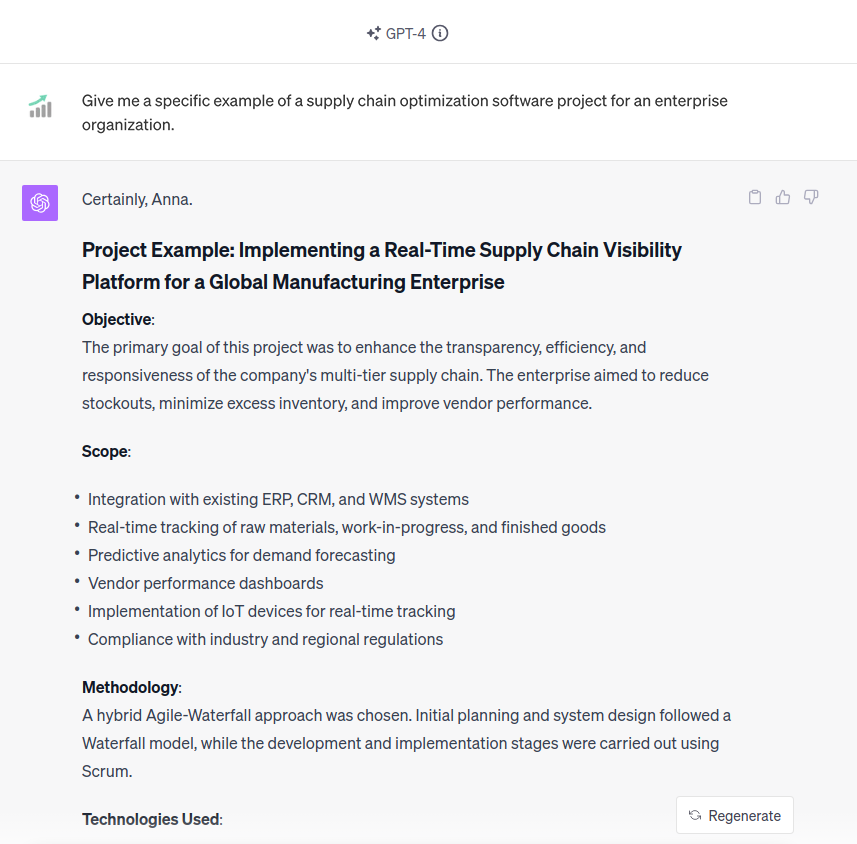857x844 pixels.
Task: Click the "Technologies Used:" text at bottom
Action: [x=151, y=819]
